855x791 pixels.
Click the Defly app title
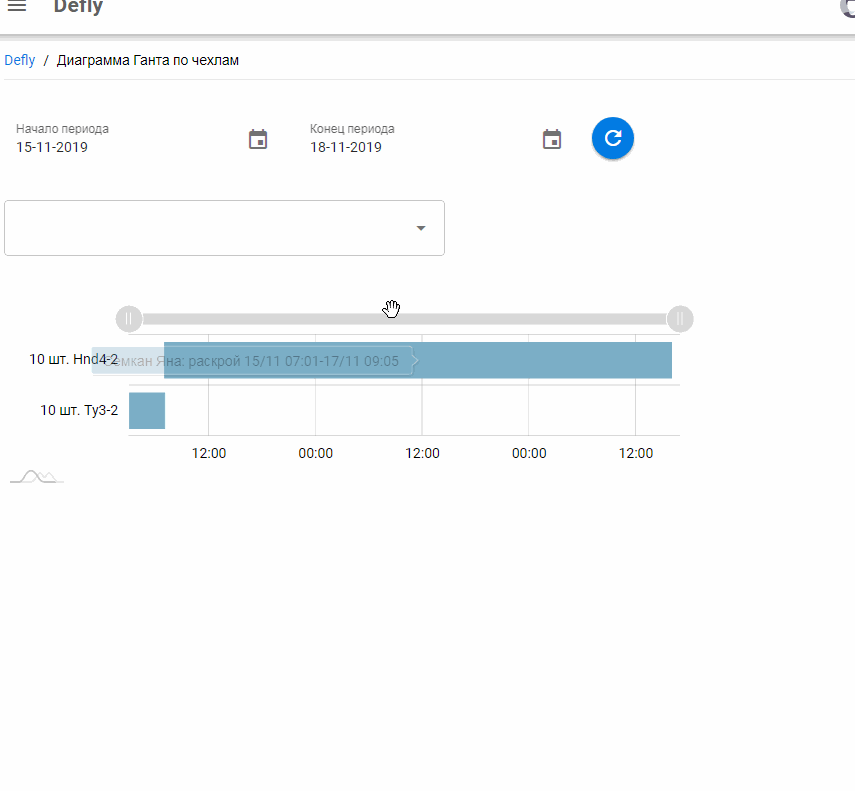(x=78, y=7)
